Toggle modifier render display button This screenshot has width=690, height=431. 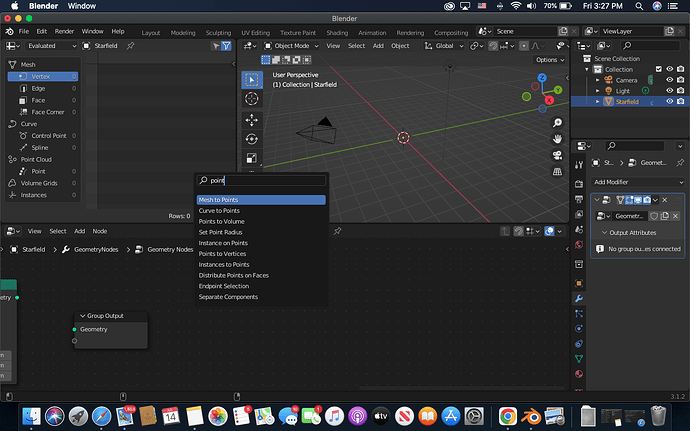click(x=646, y=200)
